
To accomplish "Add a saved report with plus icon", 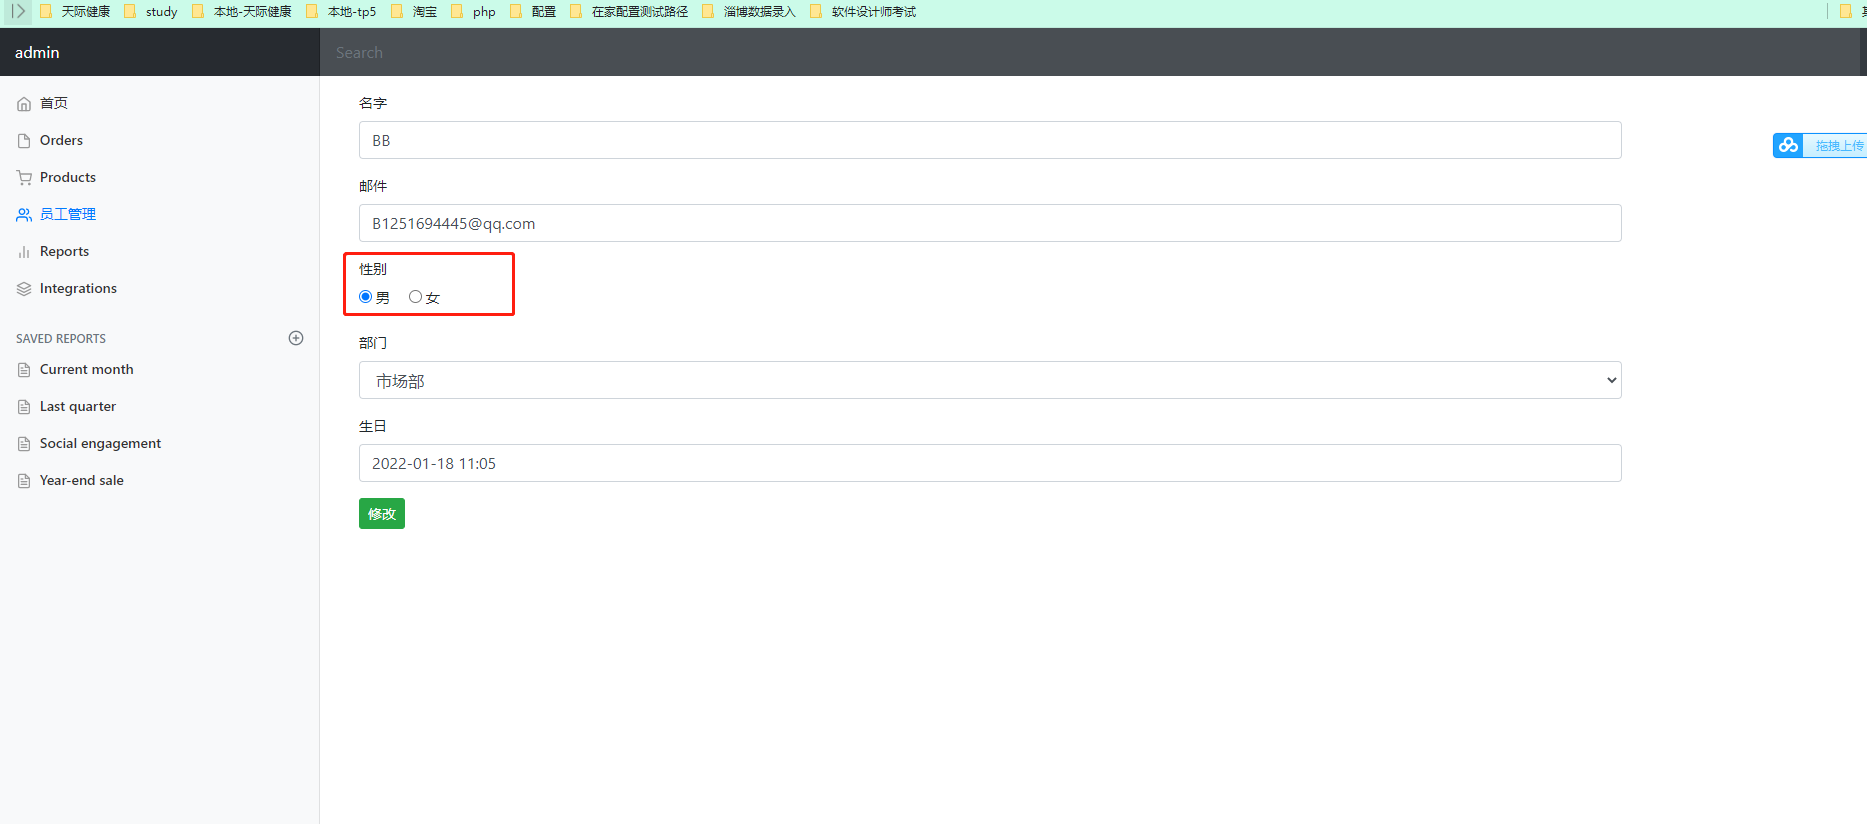I will [296, 338].
